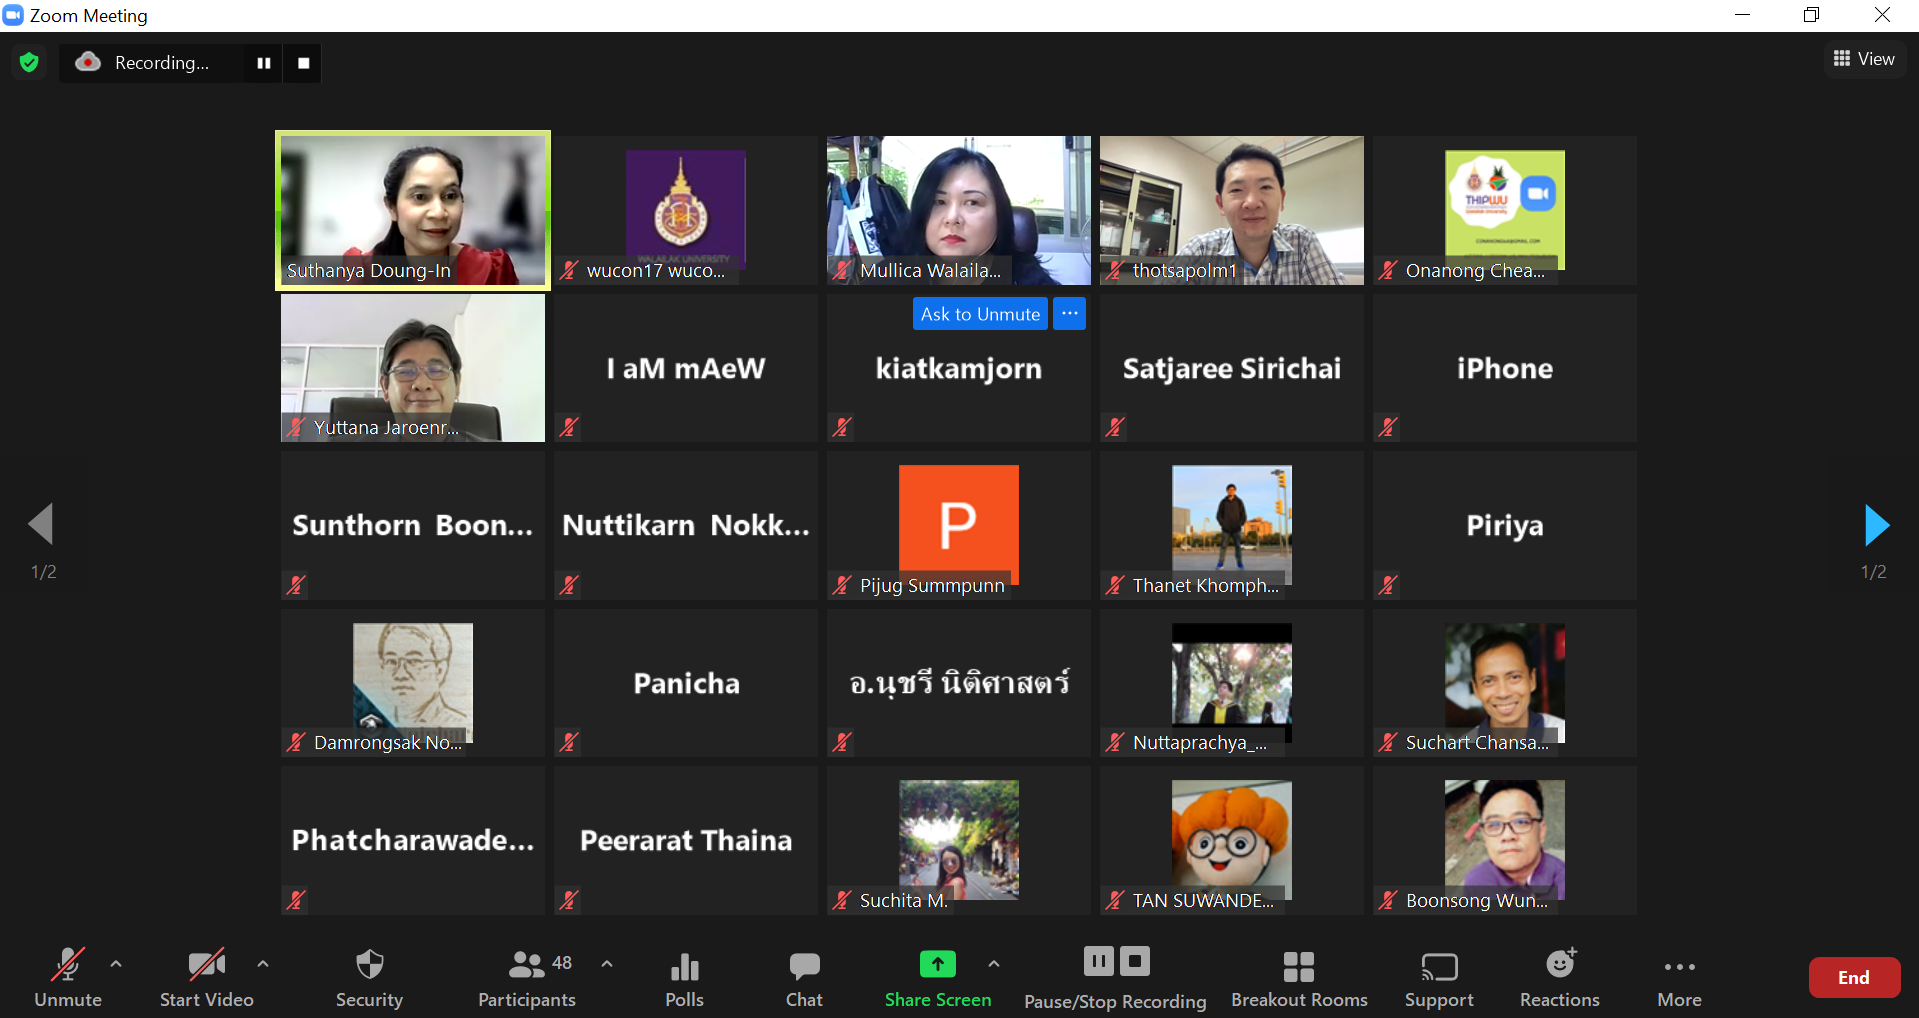Select the wucon17 participant tile

click(686, 211)
